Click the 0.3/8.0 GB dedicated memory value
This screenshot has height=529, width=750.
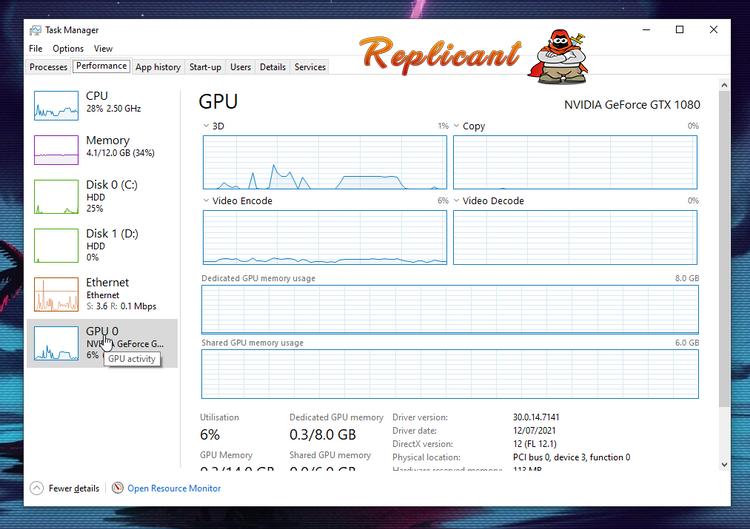pos(323,434)
